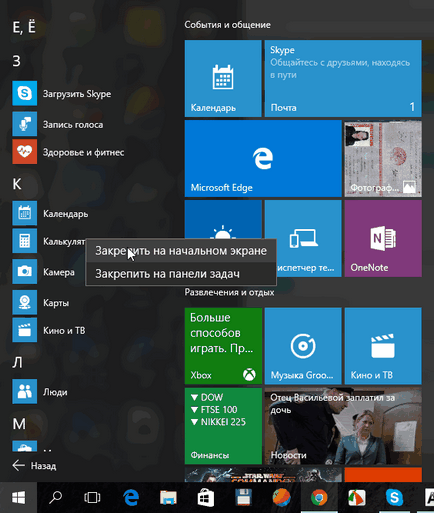Launch the Камера app icon
Screen dimensions: 434x513
pos(24,271)
